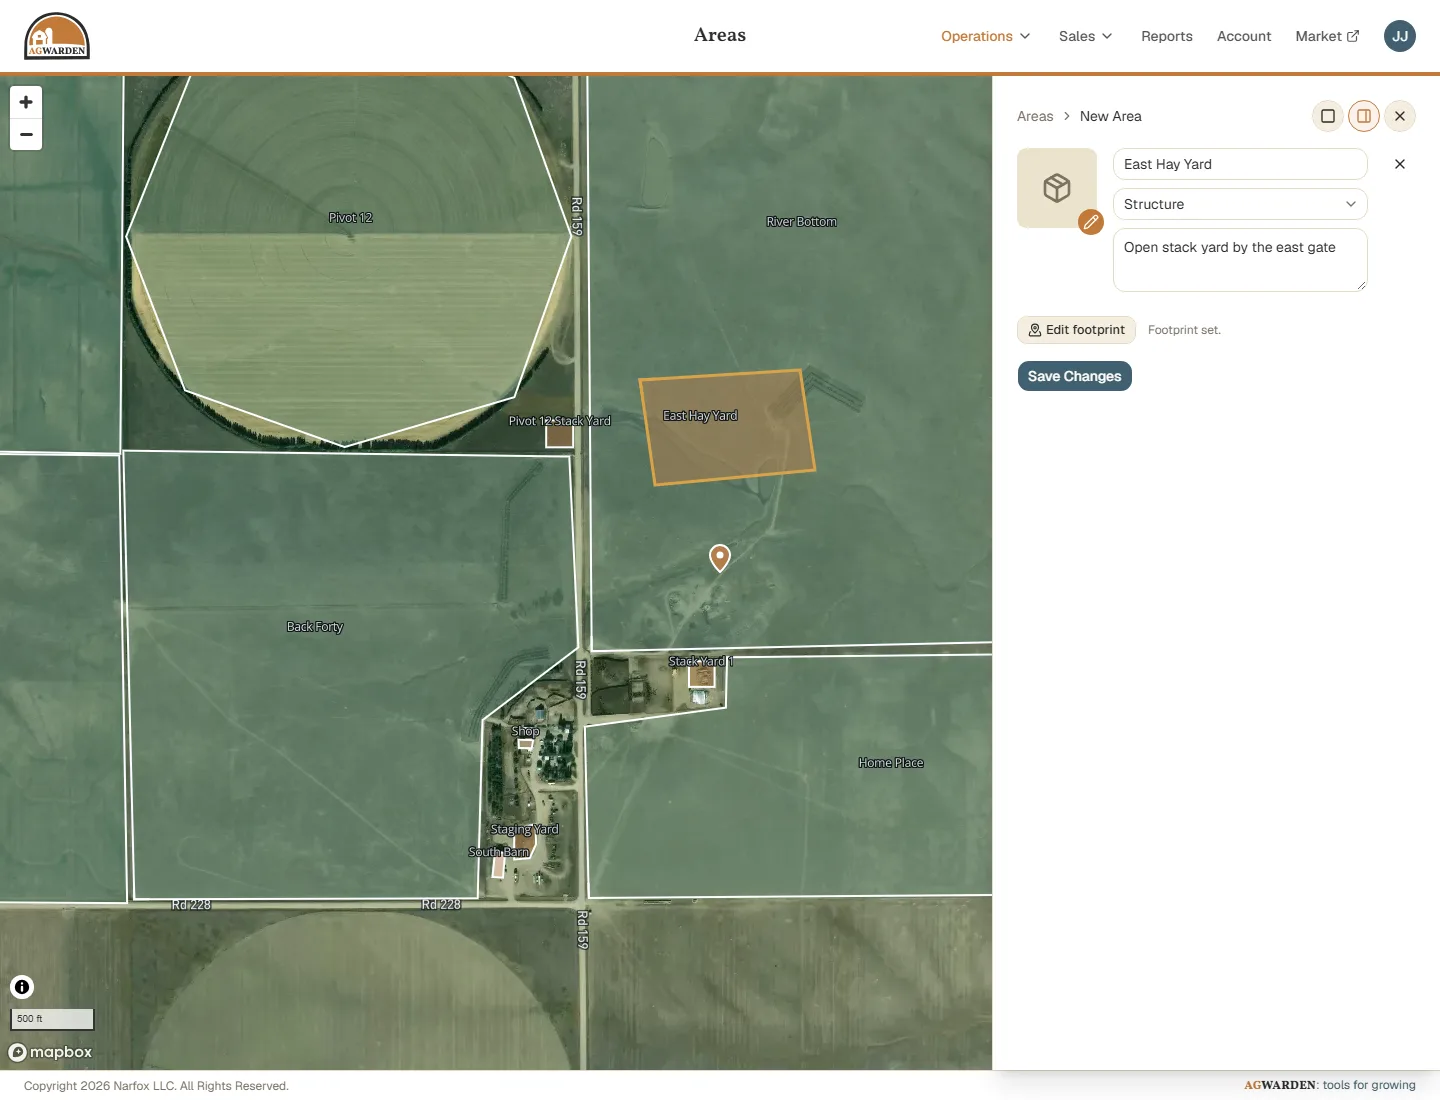Open map attribution info icon
1440x1100 pixels.
22,987
